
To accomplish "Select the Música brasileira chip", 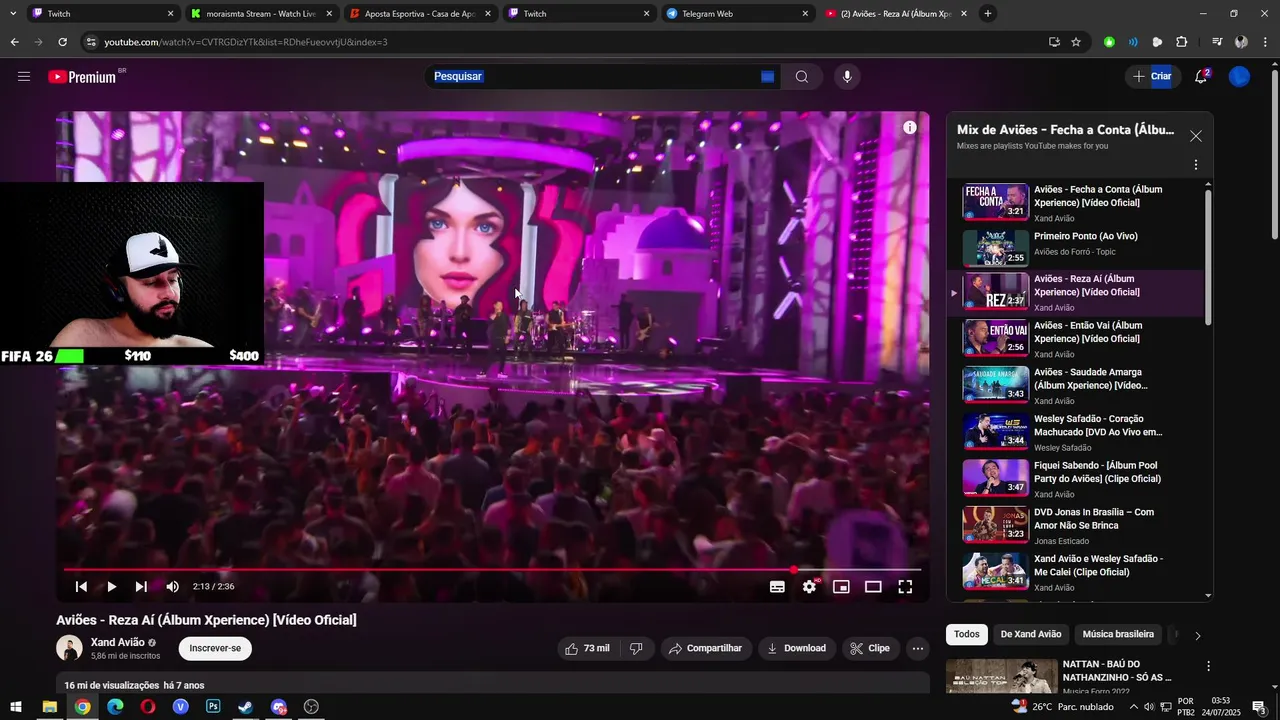I will tap(1118, 635).
